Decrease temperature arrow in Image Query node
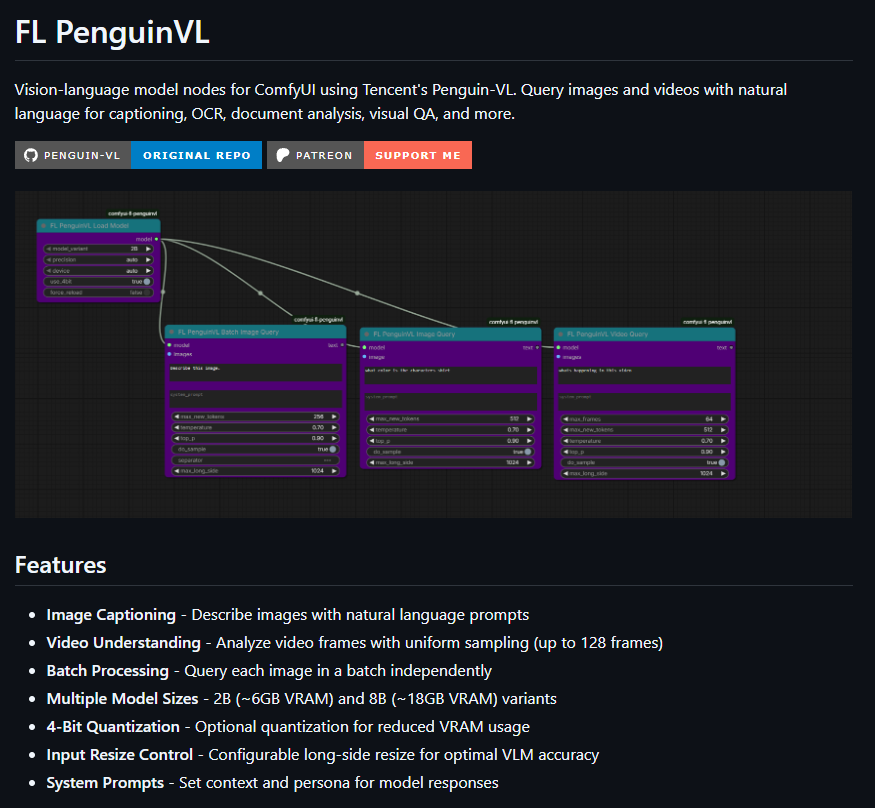Viewport: 875px width, 808px height. click(372, 430)
